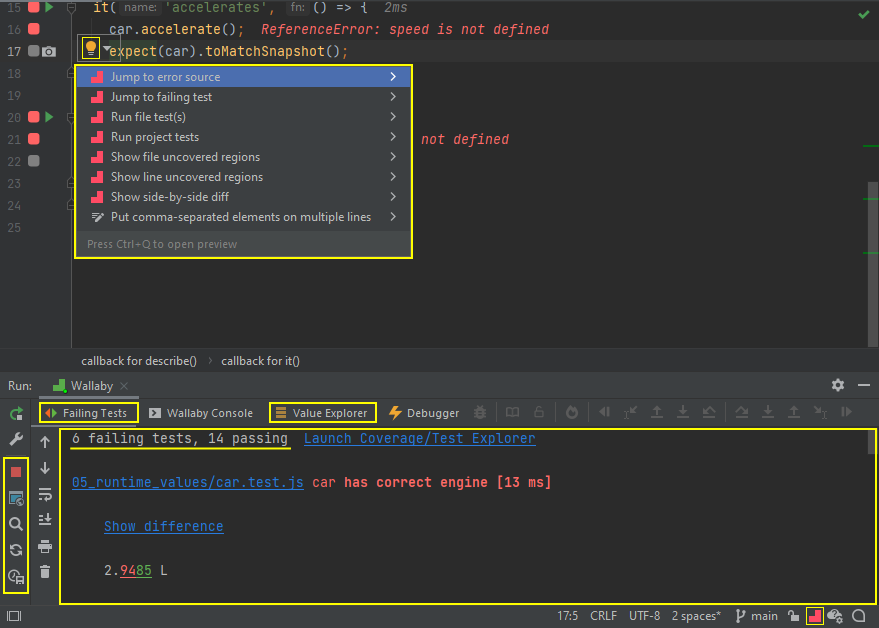This screenshot has width=879, height=628.
Task: Hide the Run panel with the dash icon
Action: point(864,385)
